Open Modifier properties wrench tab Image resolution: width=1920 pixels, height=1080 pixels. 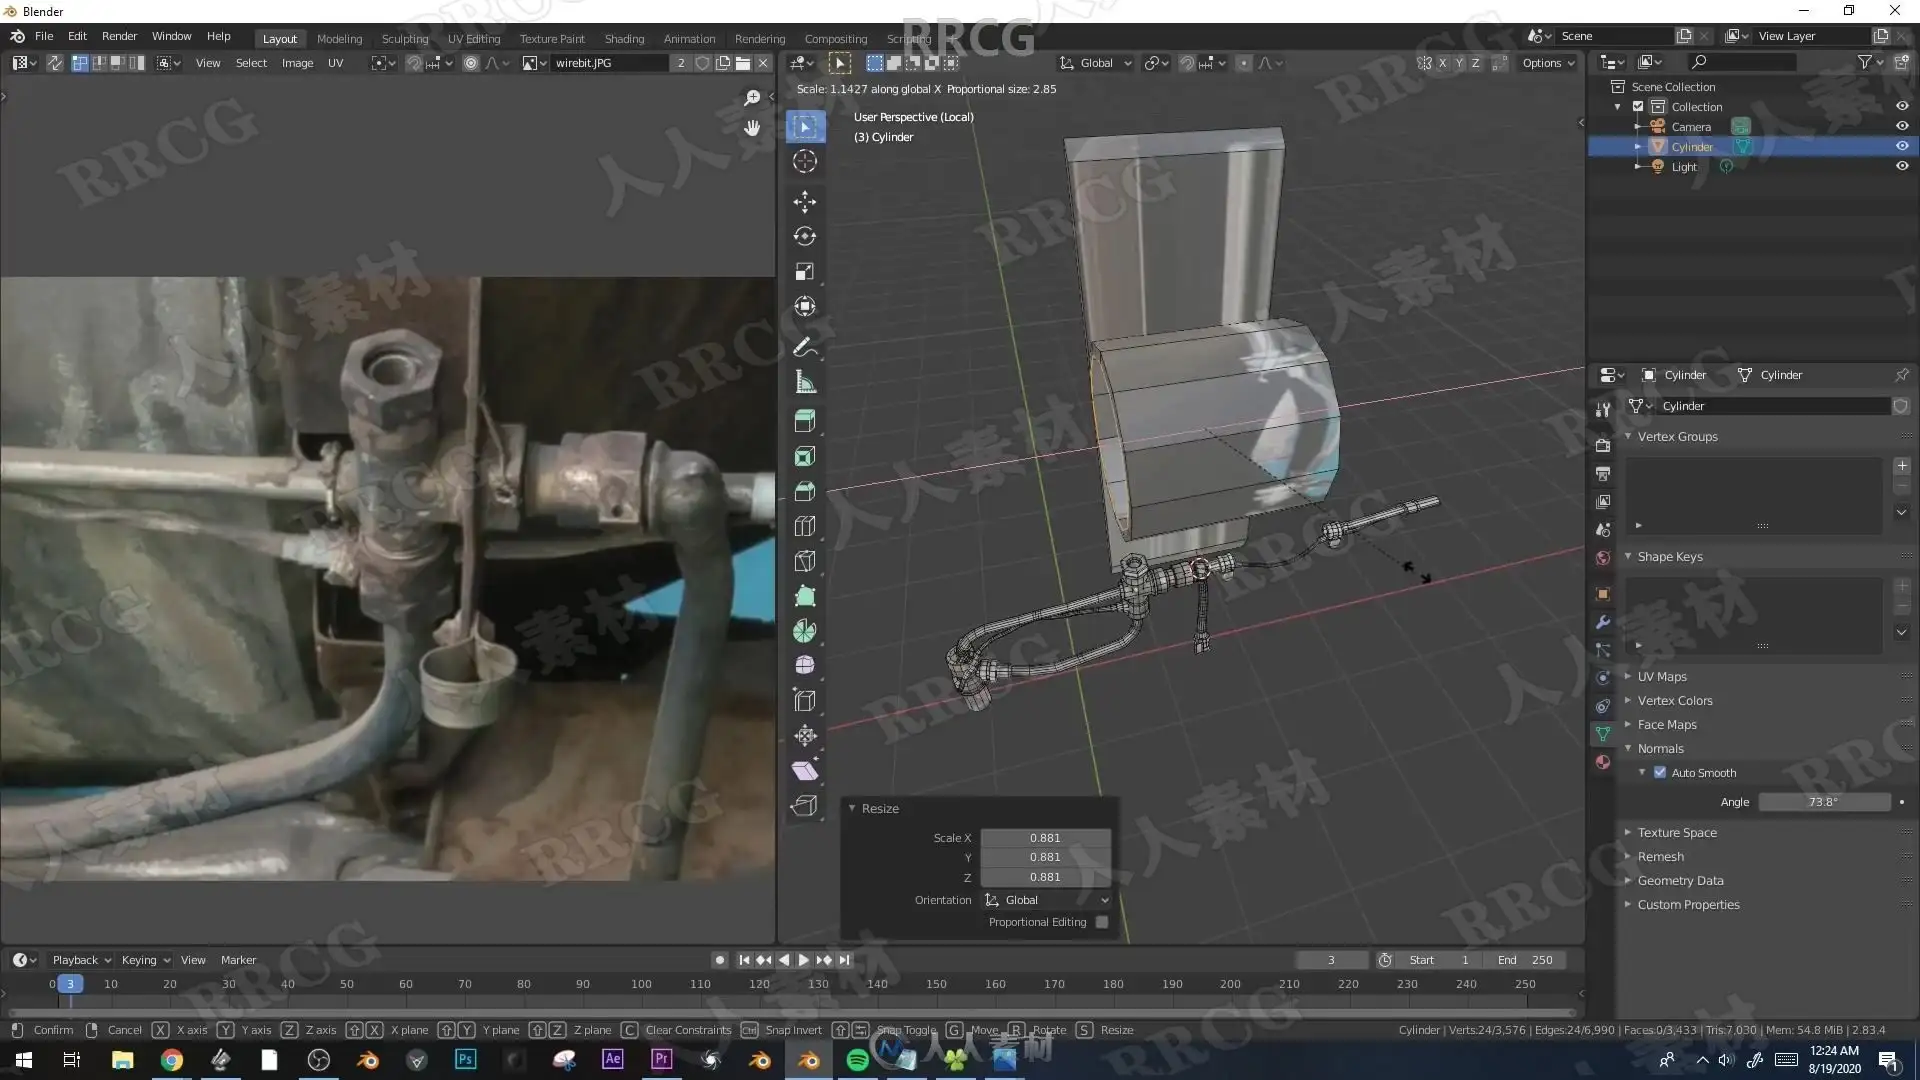1603,622
